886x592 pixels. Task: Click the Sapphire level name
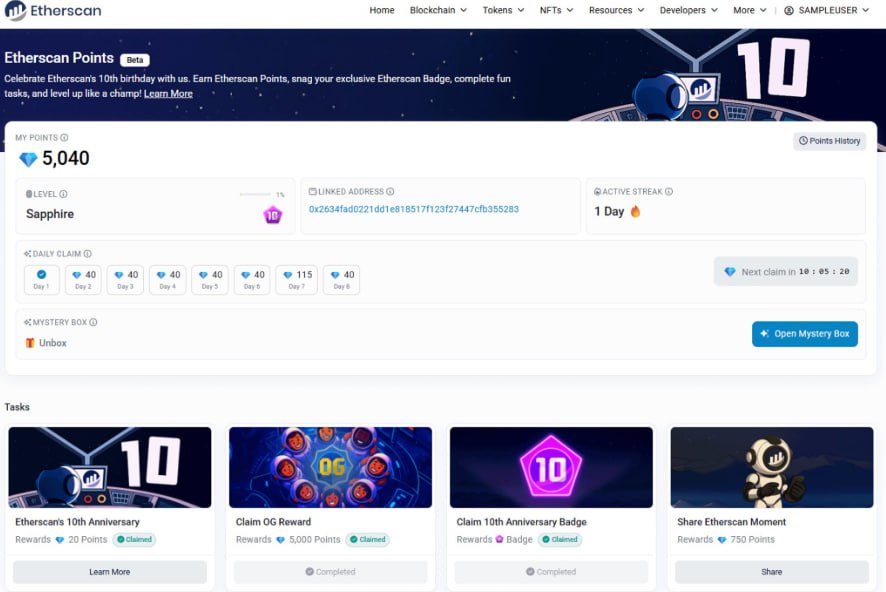(50, 214)
